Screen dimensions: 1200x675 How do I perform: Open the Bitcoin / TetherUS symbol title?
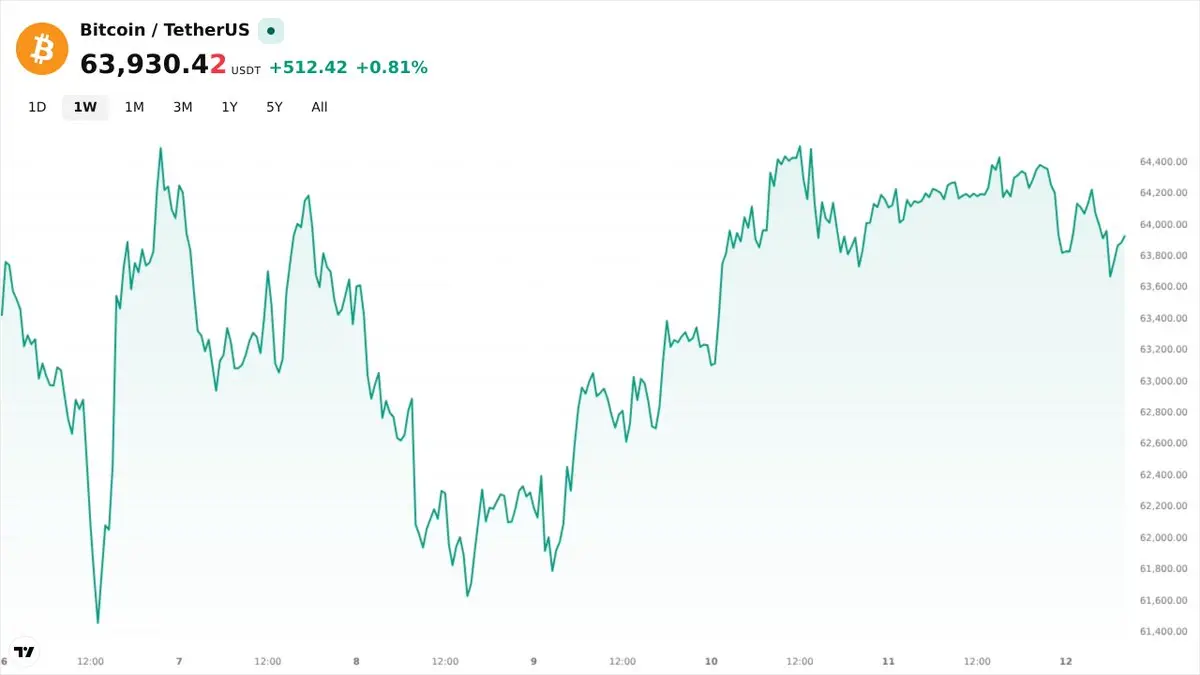tap(165, 30)
